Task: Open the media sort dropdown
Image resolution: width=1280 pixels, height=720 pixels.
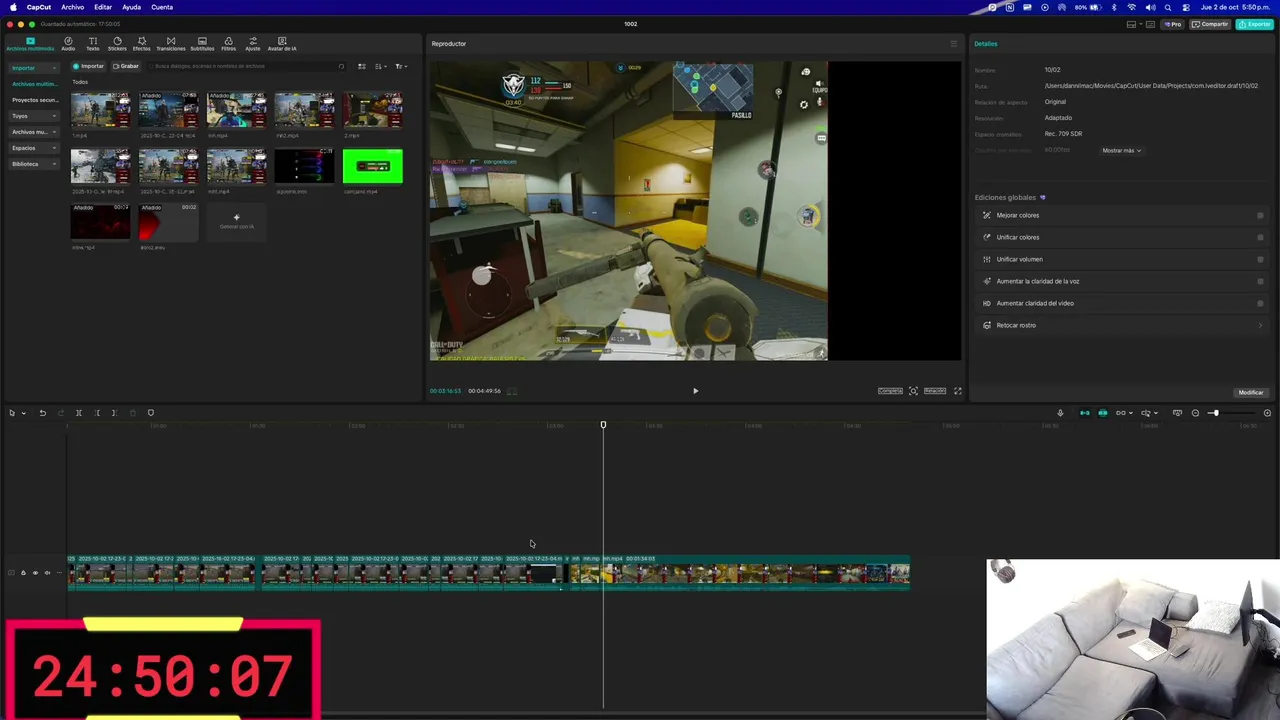Action: tap(381, 66)
